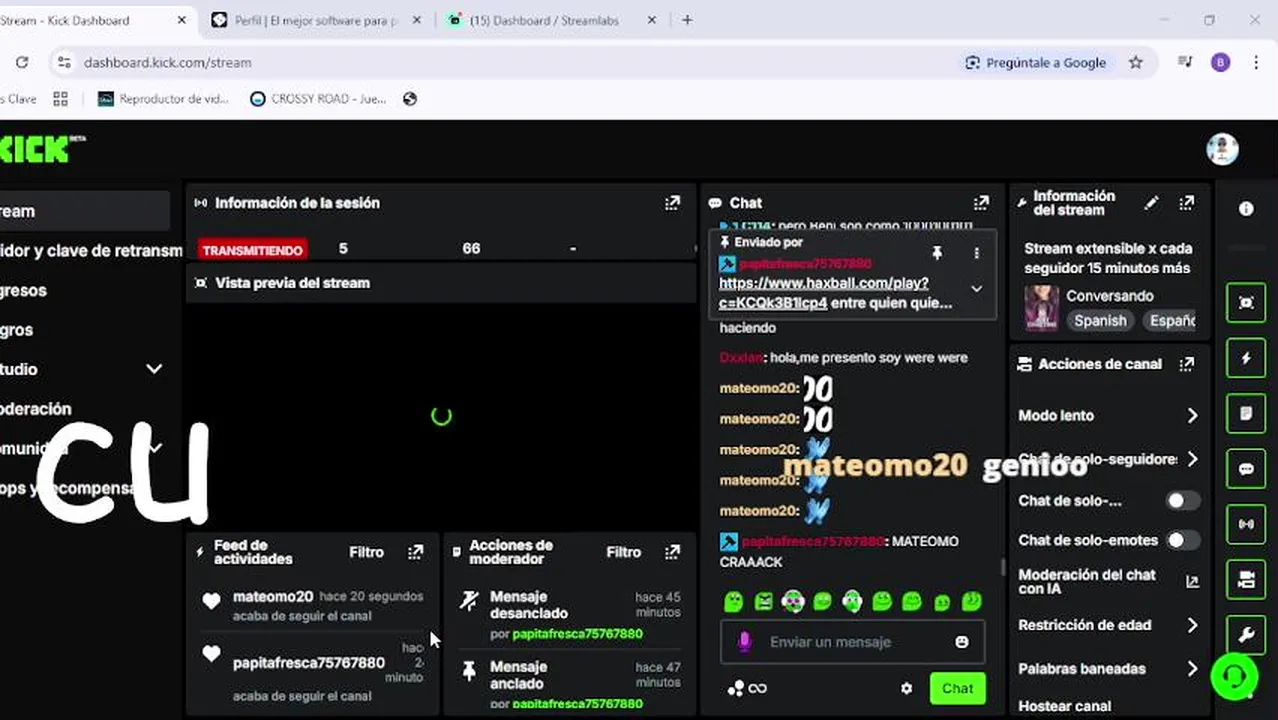Click the TRANSMITIENDO status badge
This screenshot has height=720, width=1278.
click(252, 250)
